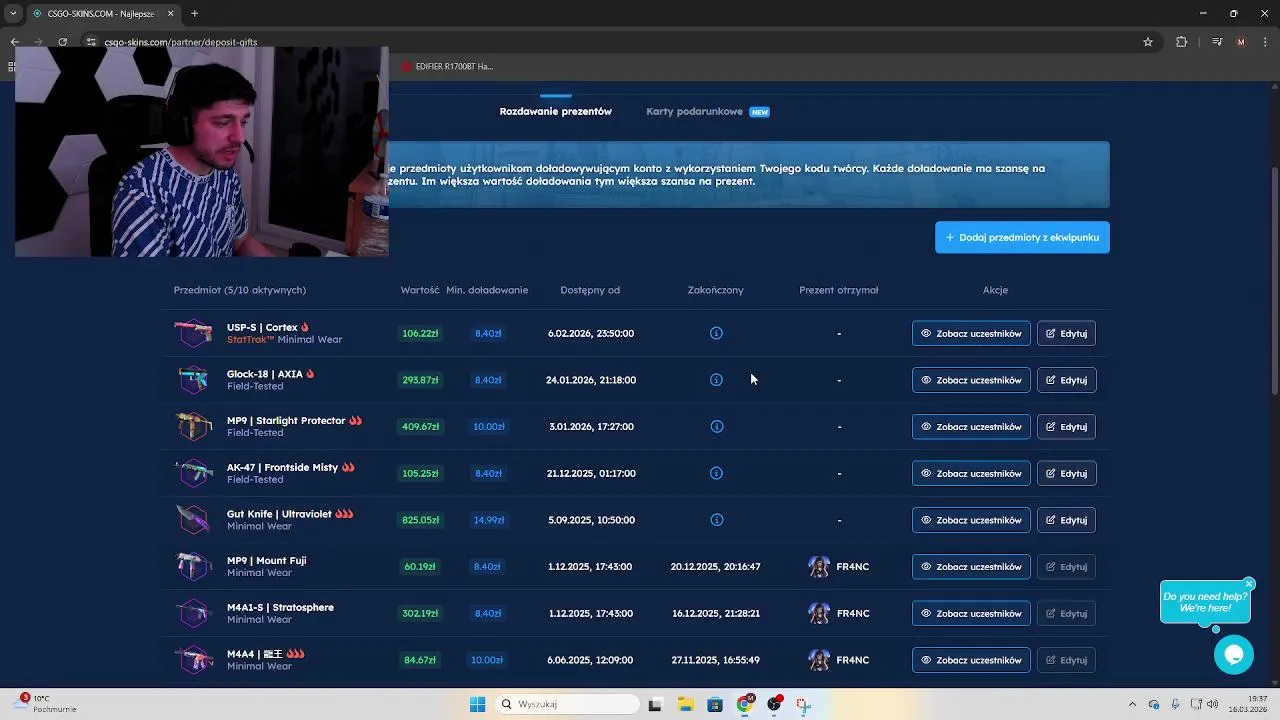Screen dimensions: 1280x720
Task: Open info icon for AK-47 Frontside Misty row
Action: click(716, 473)
